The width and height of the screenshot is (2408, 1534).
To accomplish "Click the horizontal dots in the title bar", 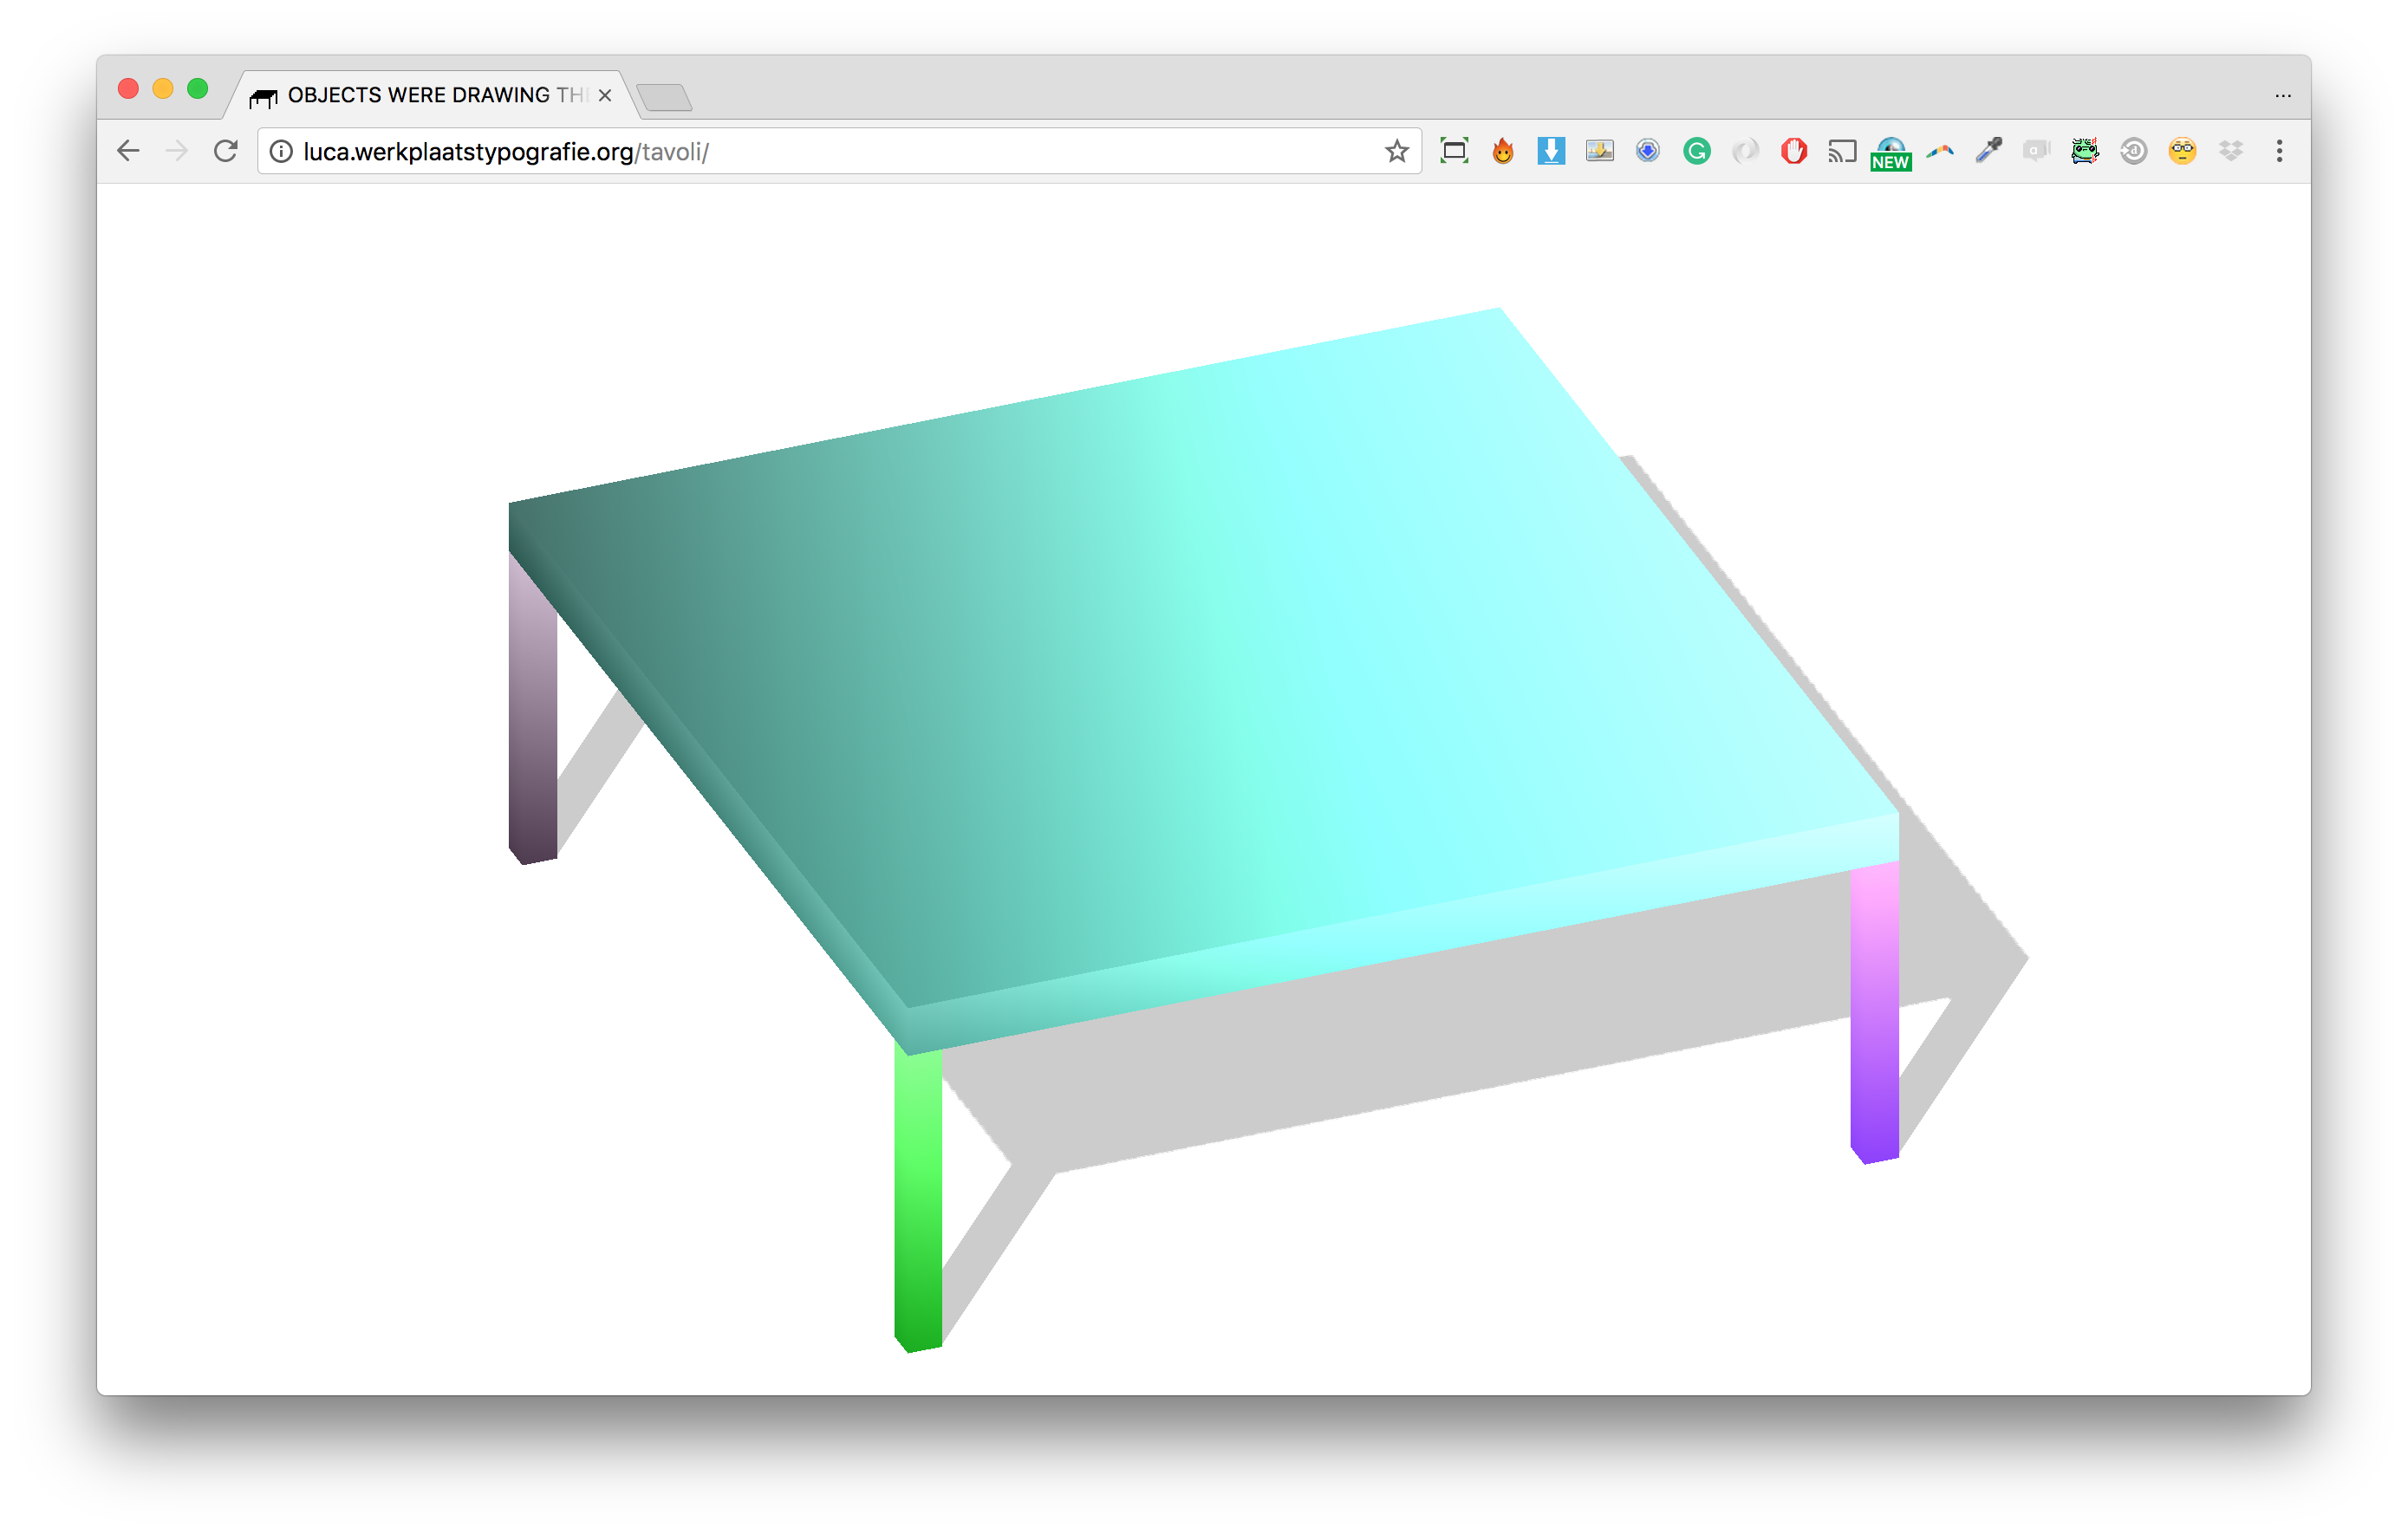I will [2283, 96].
